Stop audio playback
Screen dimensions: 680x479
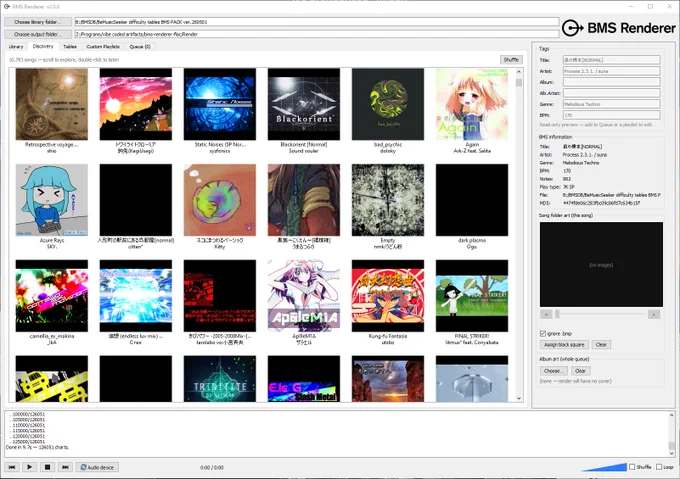pyautogui.click(x=47, y=467)
